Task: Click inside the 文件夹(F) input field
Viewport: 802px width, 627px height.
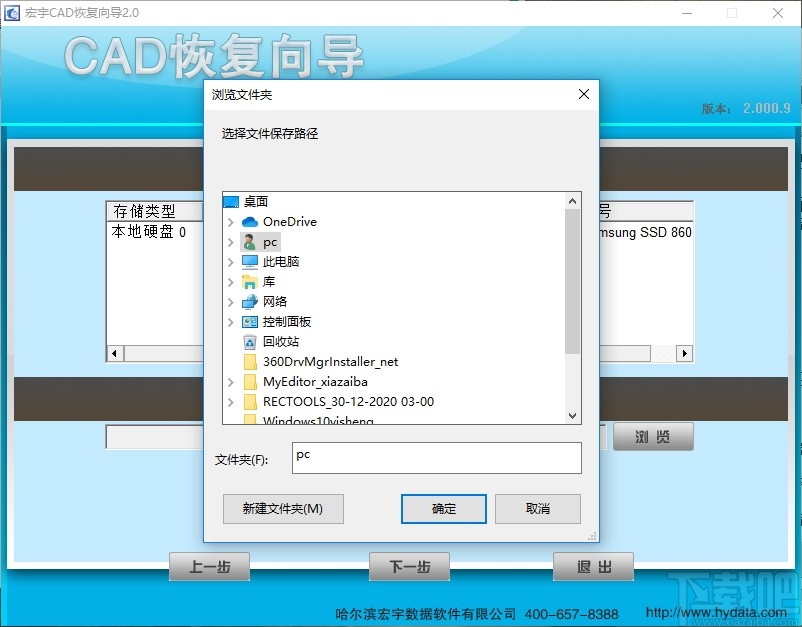Action: tap(436, 458)
